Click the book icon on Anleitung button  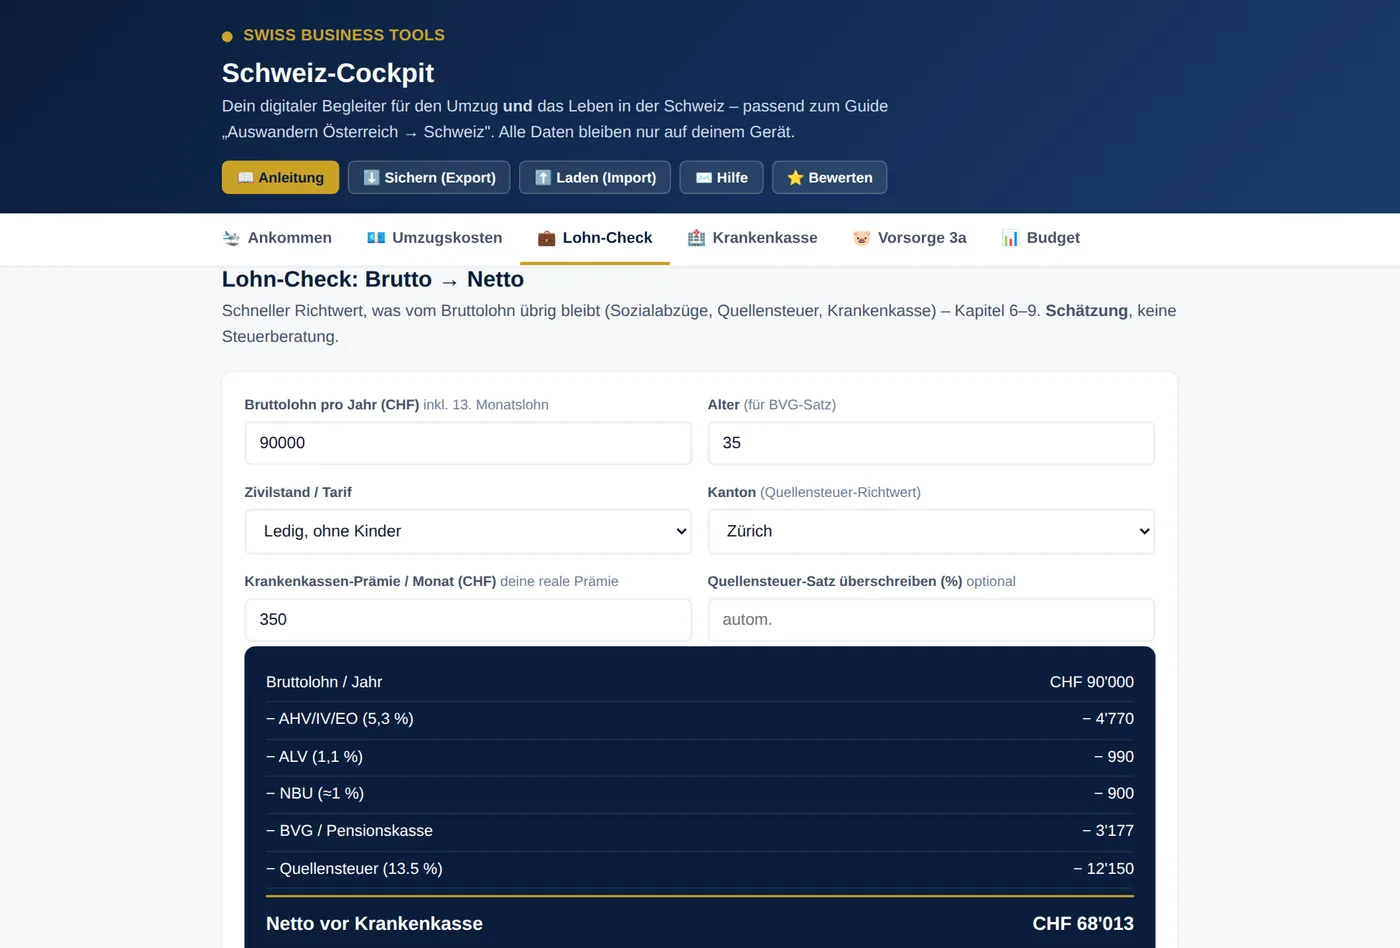pos(245,177)
